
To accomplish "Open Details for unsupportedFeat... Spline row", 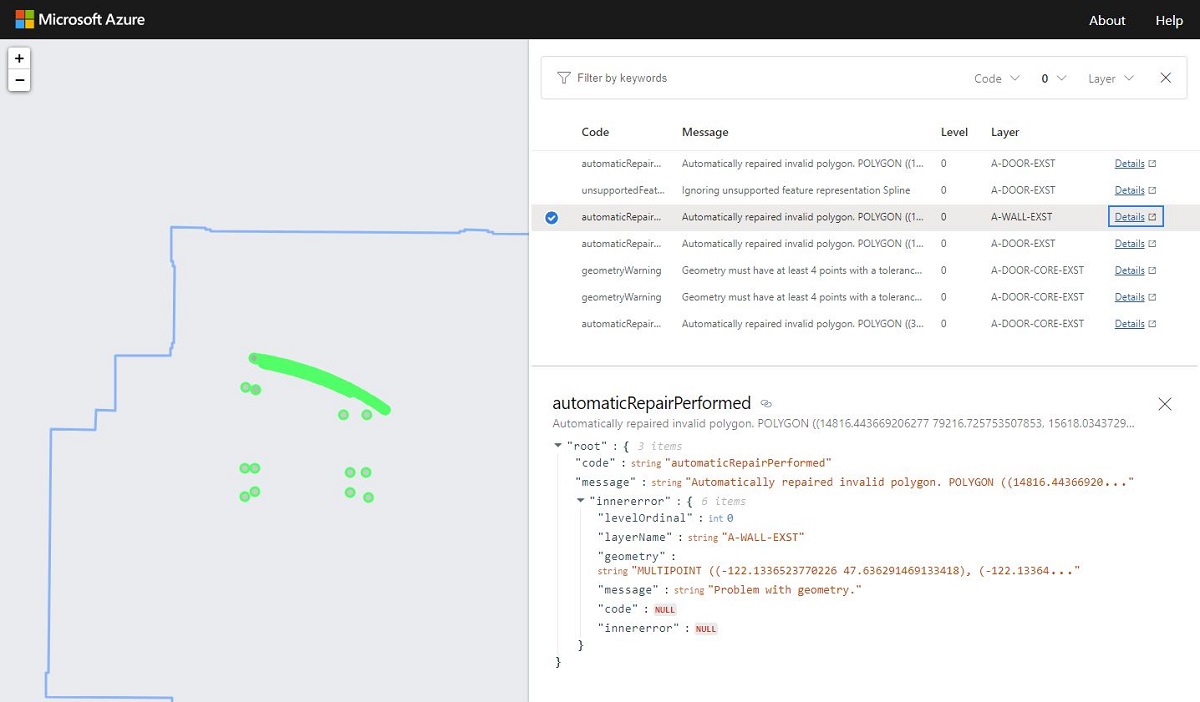I will click(x=1135, y=190).
